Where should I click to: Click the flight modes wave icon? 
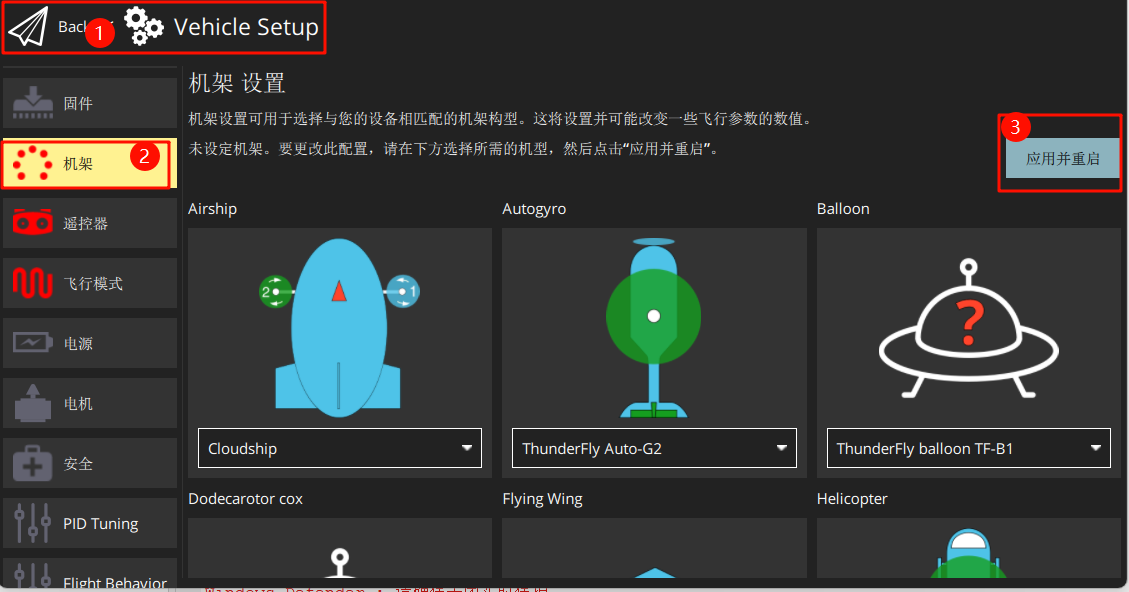(32, 284)
